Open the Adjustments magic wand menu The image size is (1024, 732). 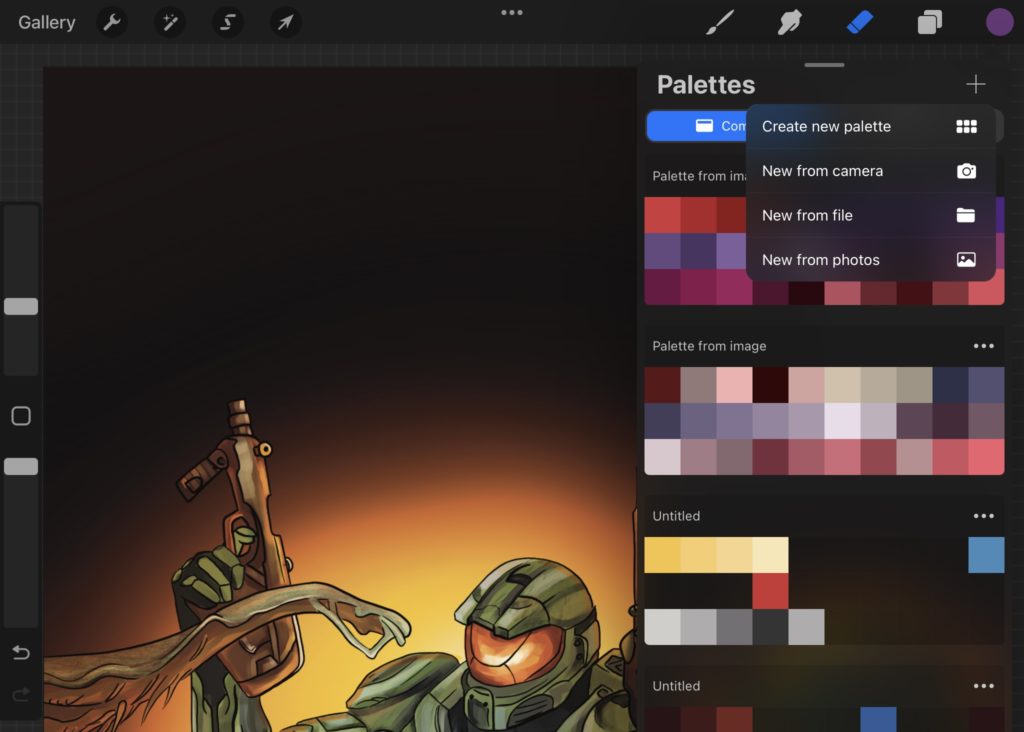[x=170, y=22]
